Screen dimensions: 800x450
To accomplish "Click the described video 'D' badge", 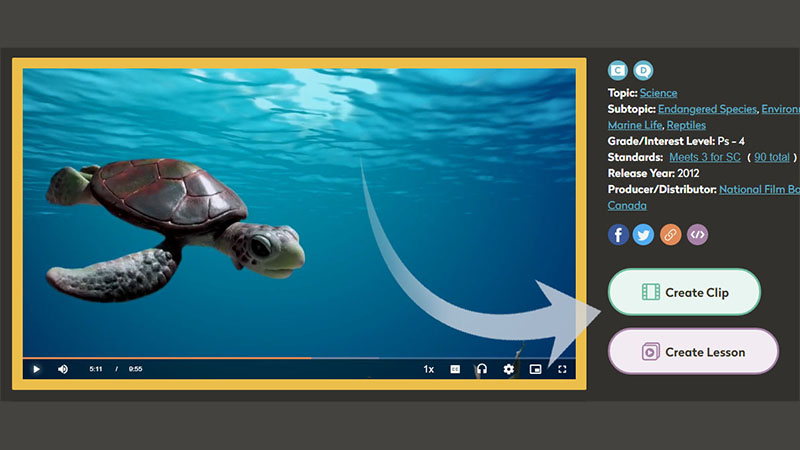I will (x=643, y=70).
